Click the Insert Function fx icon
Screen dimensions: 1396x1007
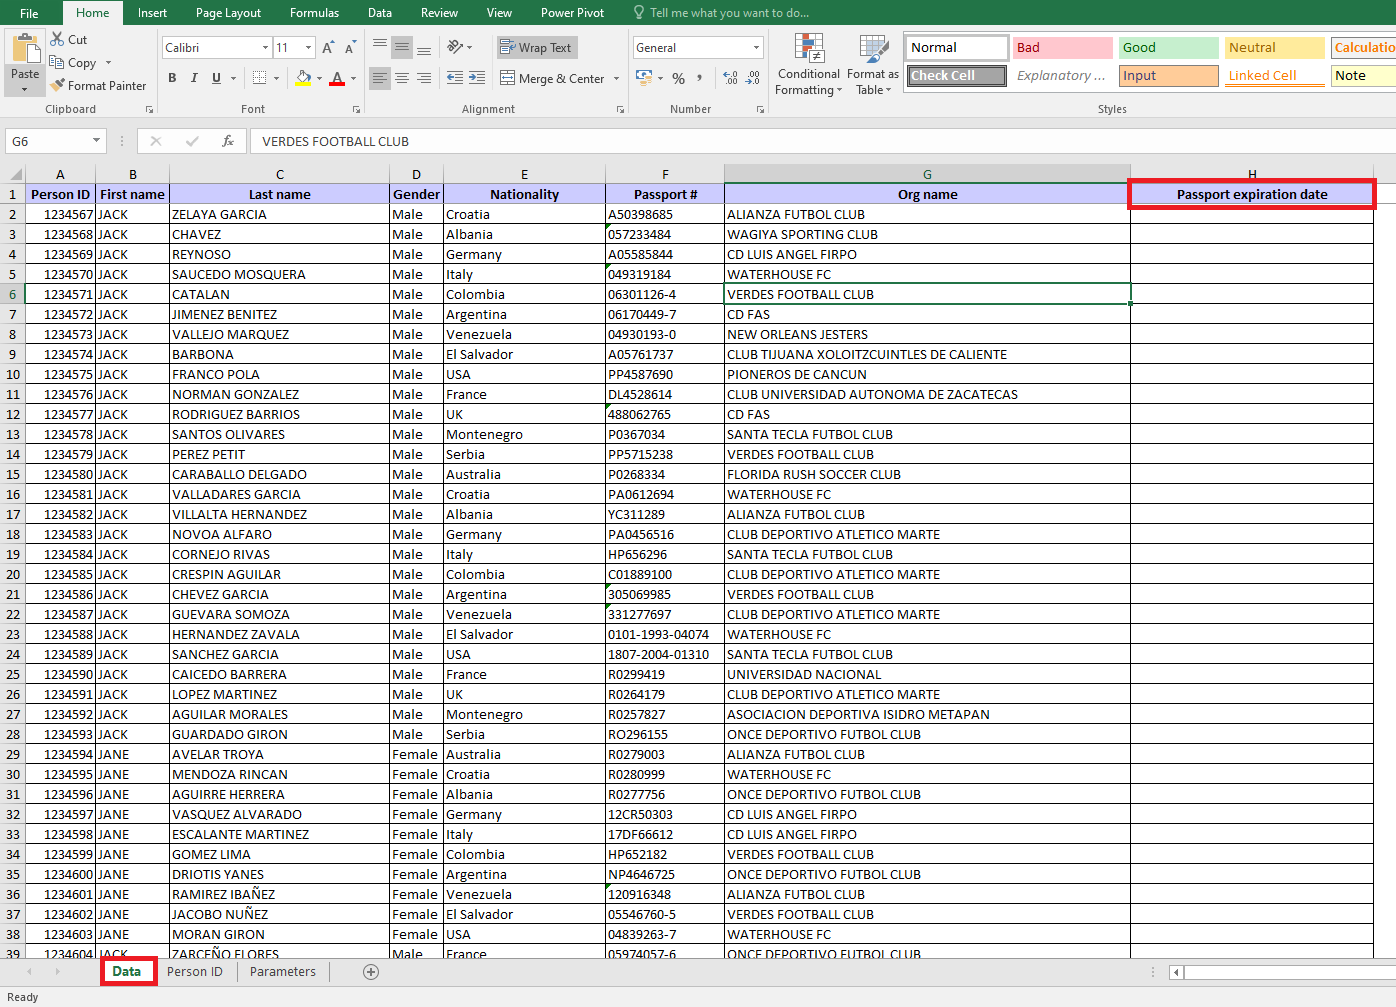coord(228,141)
